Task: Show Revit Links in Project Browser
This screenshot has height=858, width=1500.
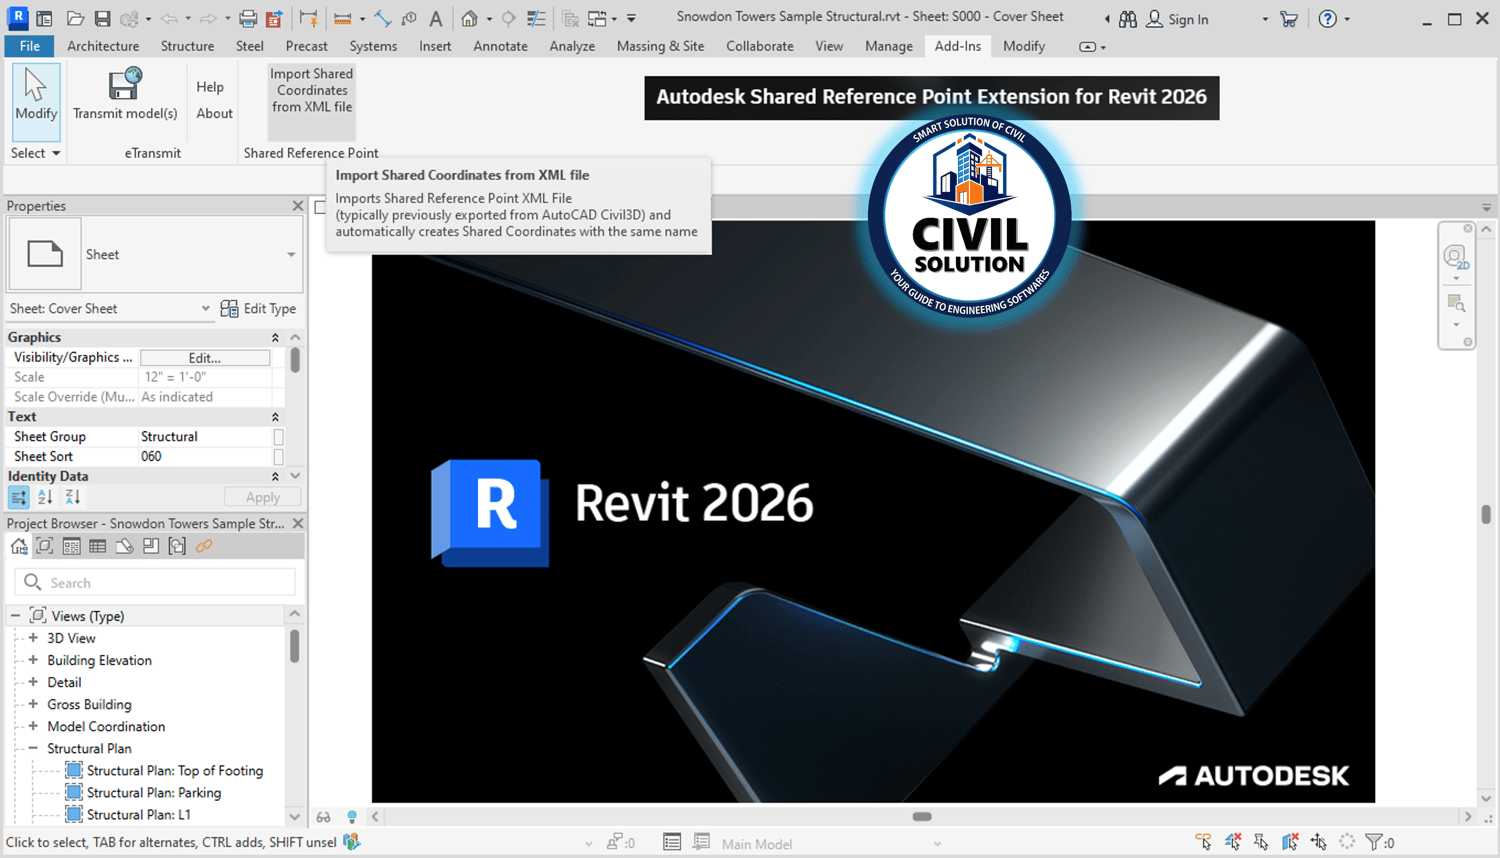Action: (204, 546)
